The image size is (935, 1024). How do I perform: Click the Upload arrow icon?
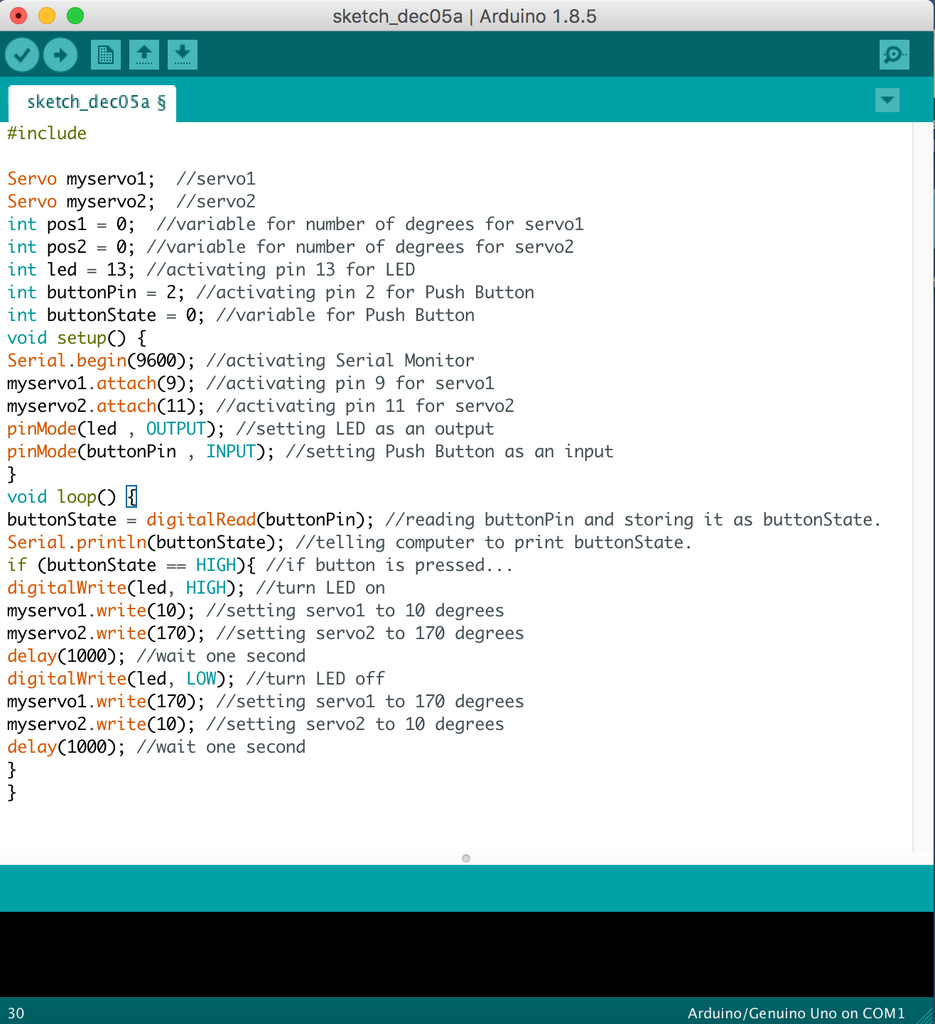(x=61, y=55)
